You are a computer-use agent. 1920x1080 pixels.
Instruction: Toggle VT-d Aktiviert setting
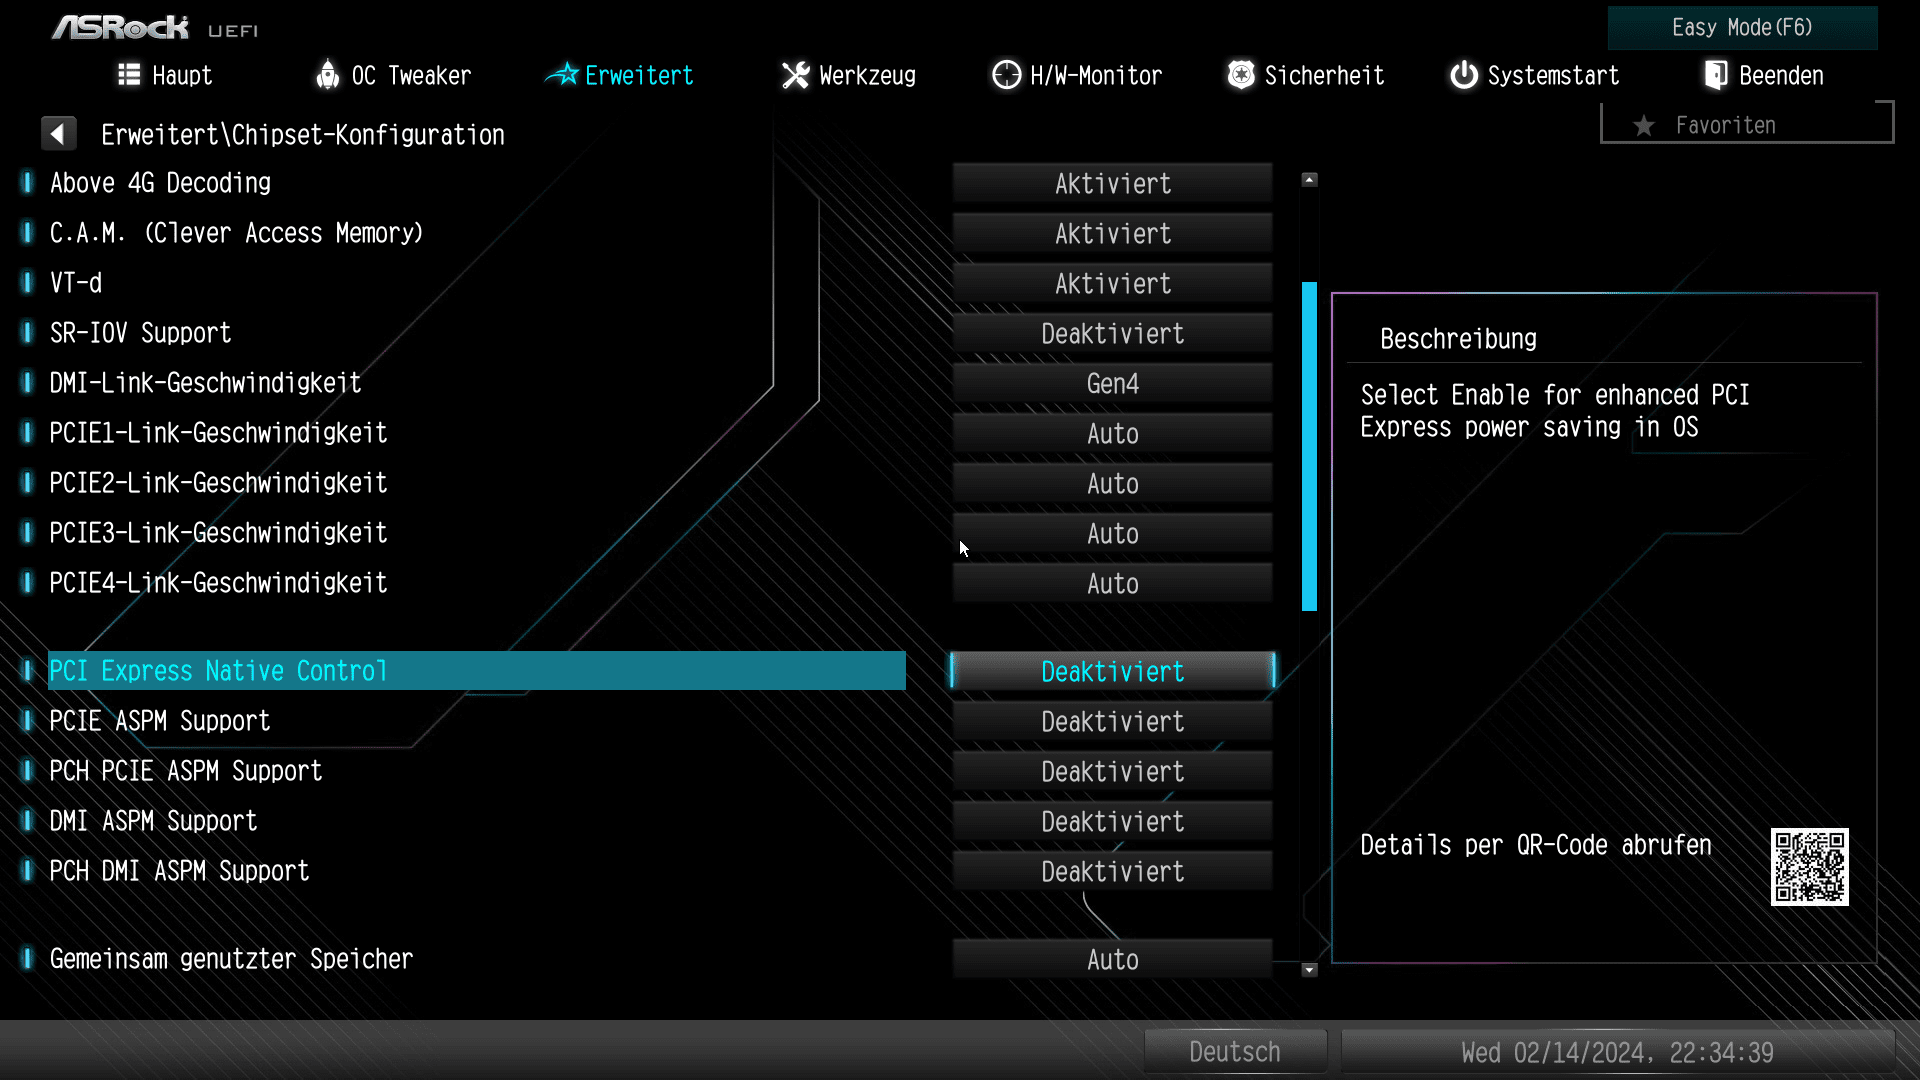point(1112,284)
